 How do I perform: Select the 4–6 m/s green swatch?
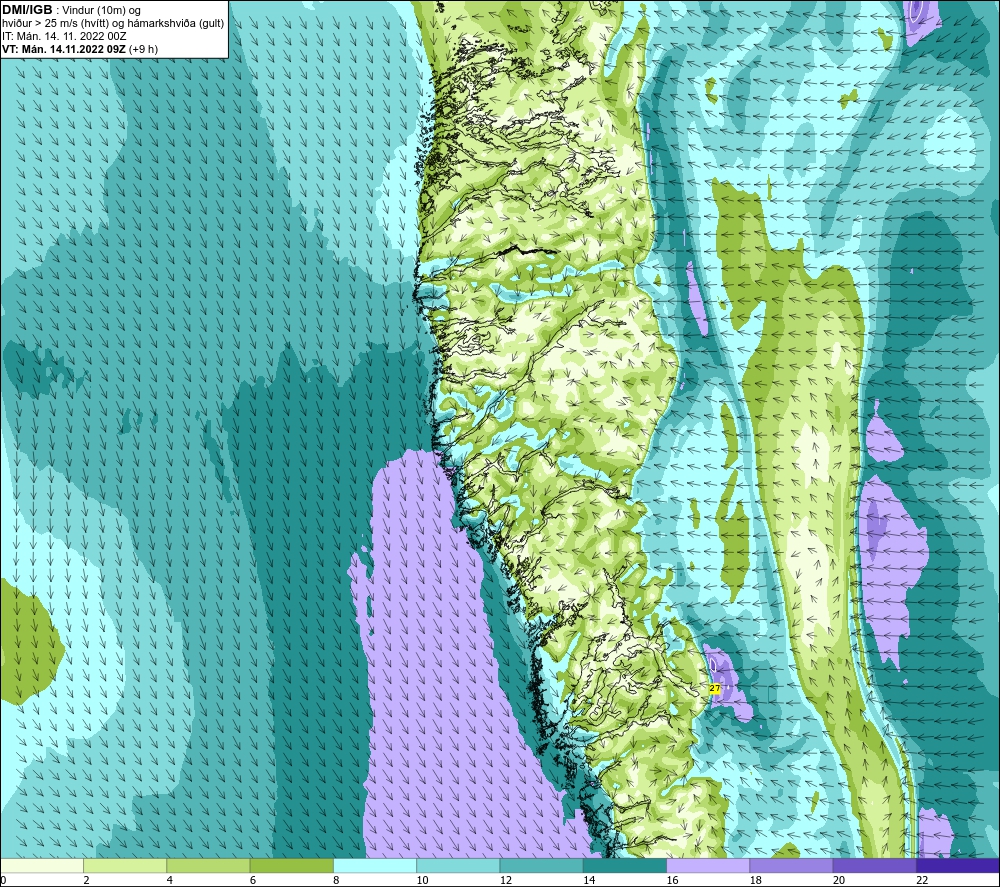pos(208,865)
